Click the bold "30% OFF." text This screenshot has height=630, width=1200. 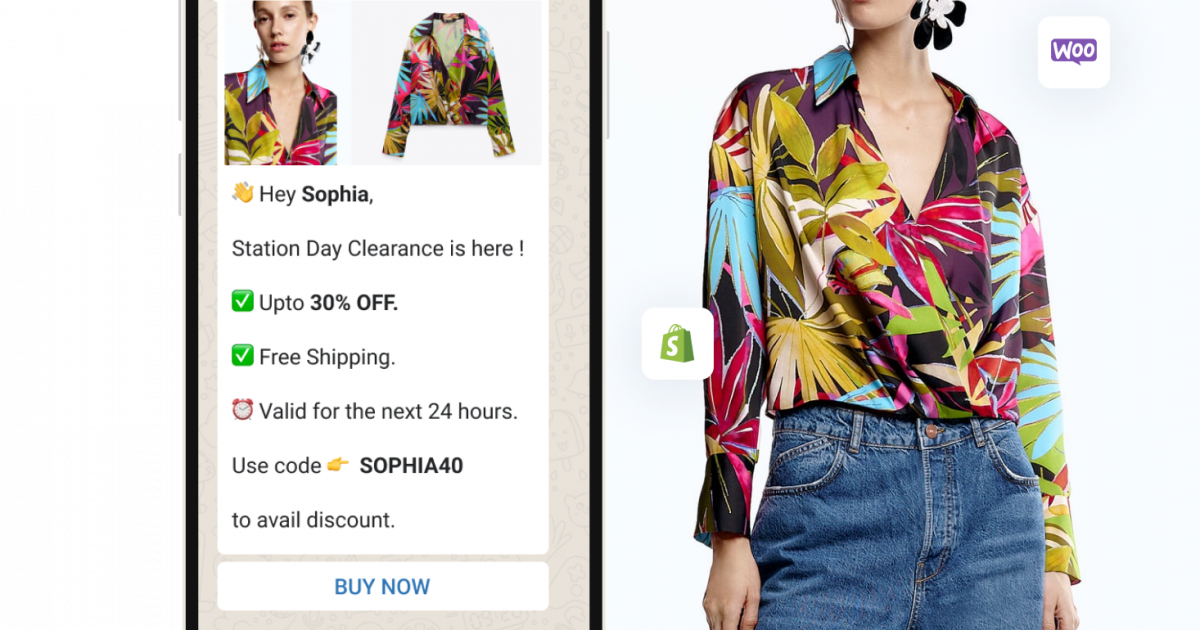click(x=354, y=302)
